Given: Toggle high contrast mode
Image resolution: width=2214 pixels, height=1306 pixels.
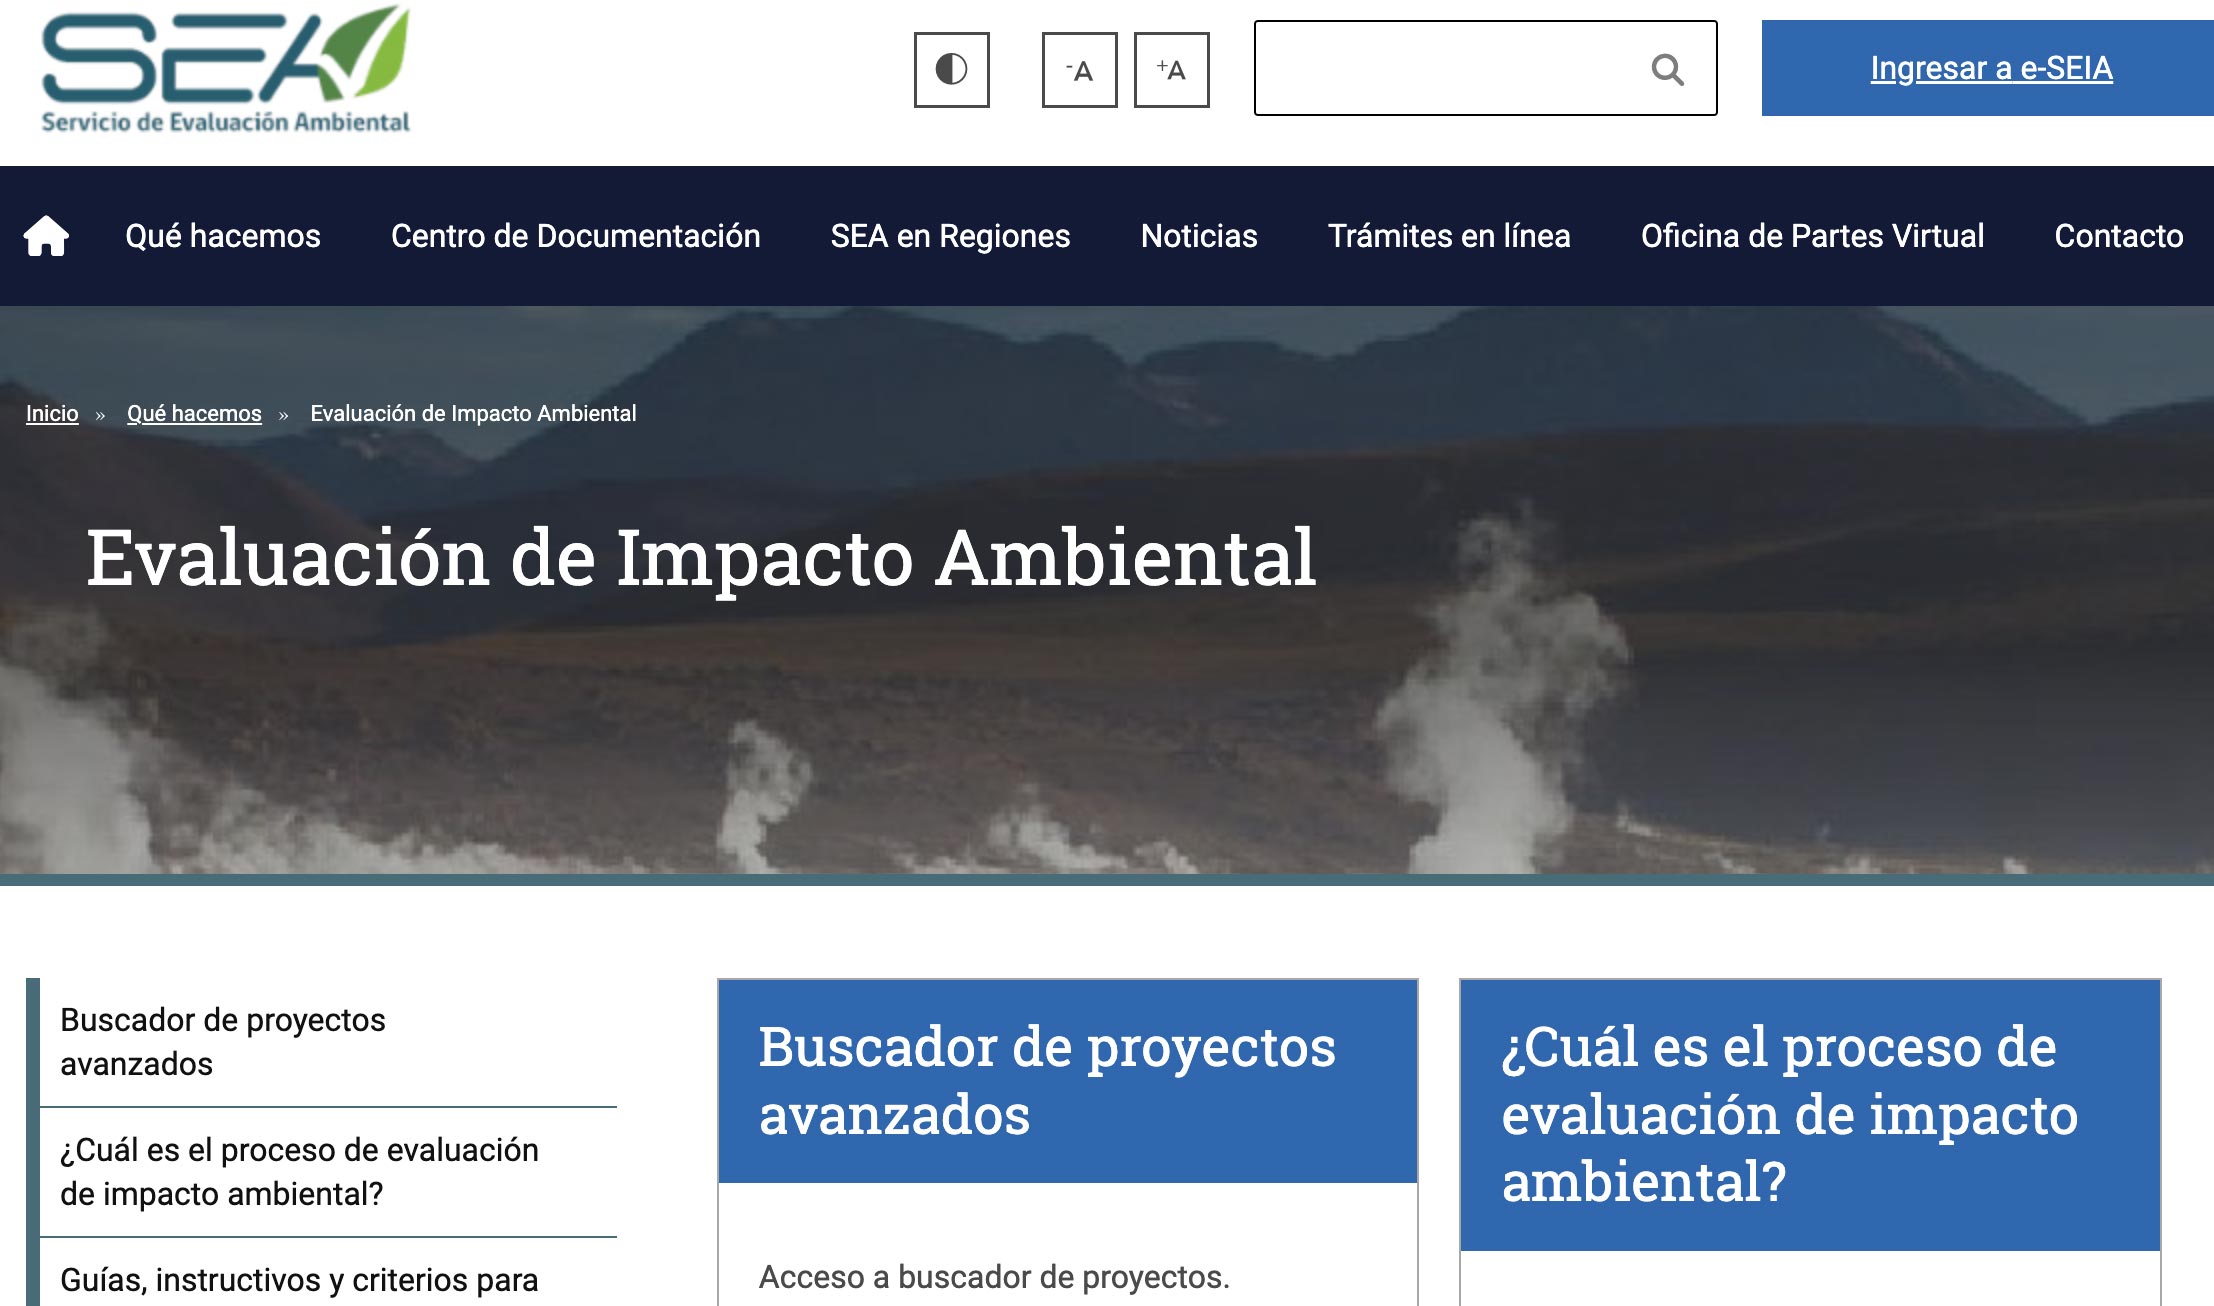Looking at the screenshot, I should click(x=951, y=70).
